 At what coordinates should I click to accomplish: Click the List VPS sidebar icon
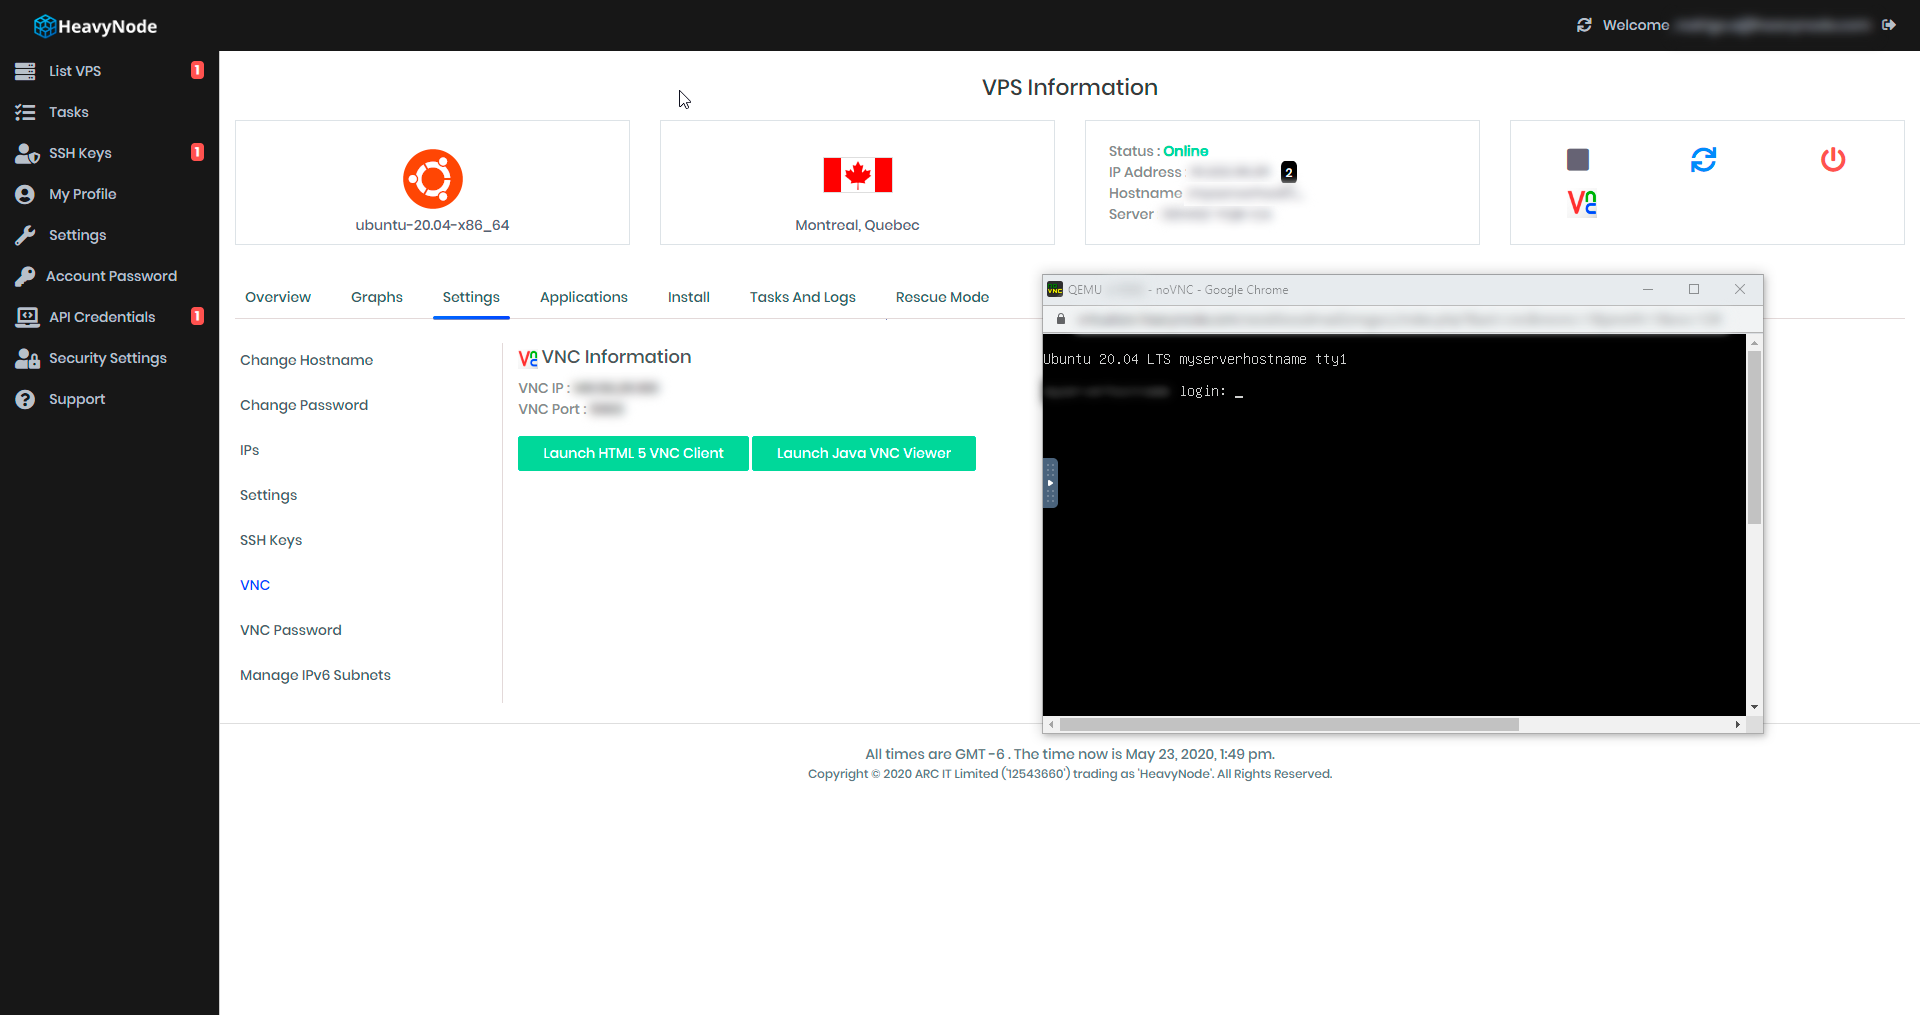25,71
